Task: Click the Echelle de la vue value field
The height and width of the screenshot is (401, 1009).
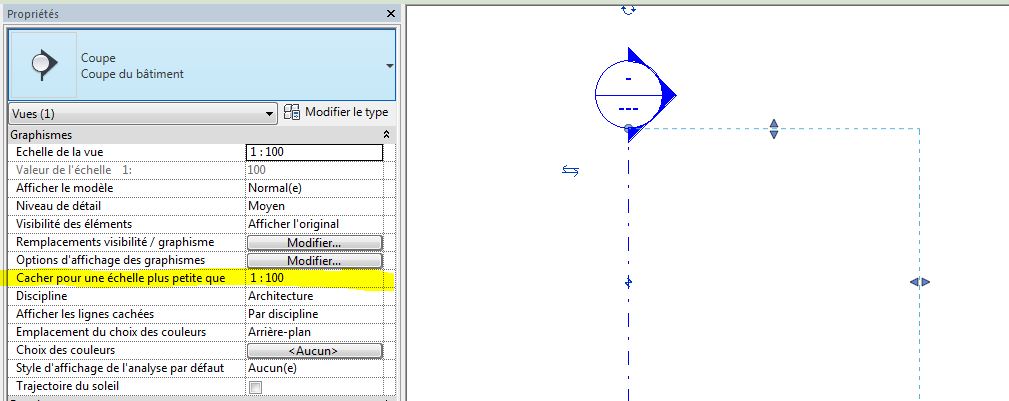Action: click(x=314, y=152)
